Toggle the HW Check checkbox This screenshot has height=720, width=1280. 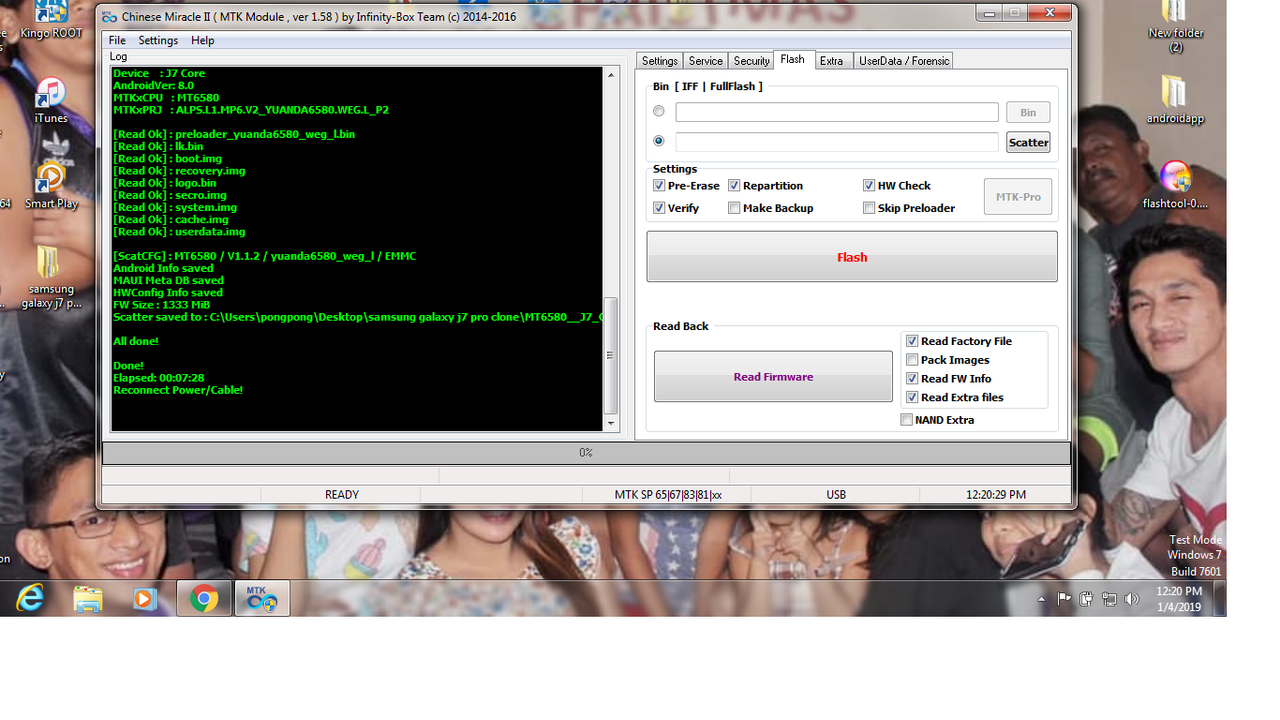(x=869, y=185)
